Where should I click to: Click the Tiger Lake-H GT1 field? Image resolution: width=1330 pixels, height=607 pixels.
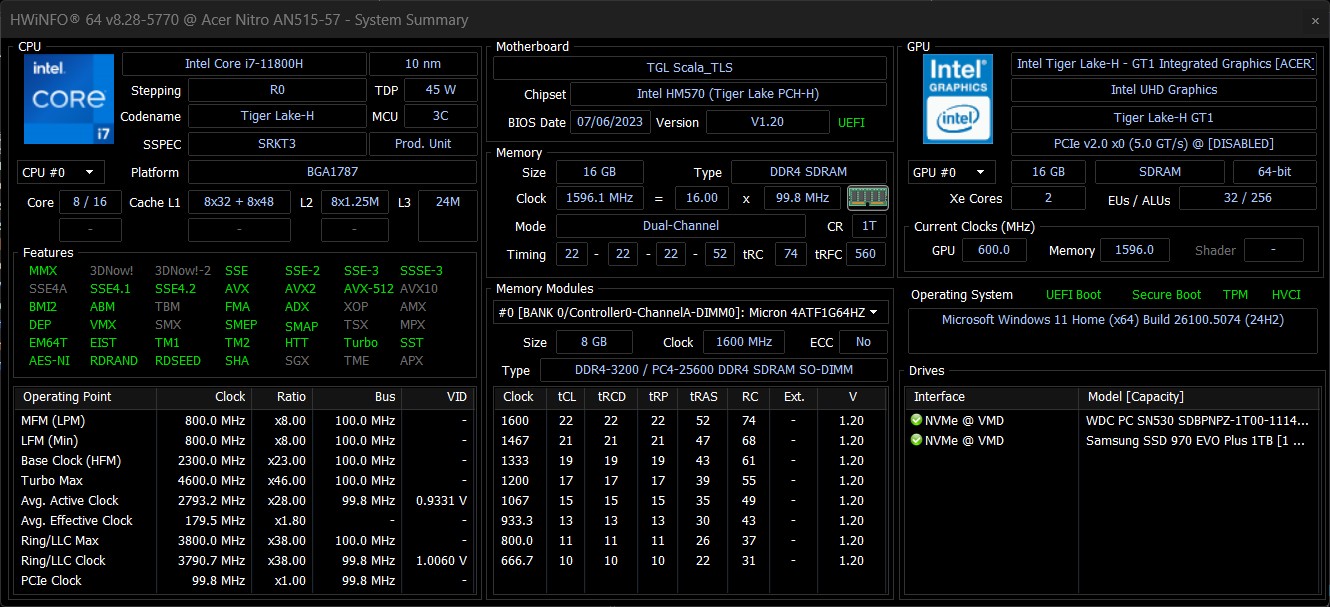[x=1164, y=117]
